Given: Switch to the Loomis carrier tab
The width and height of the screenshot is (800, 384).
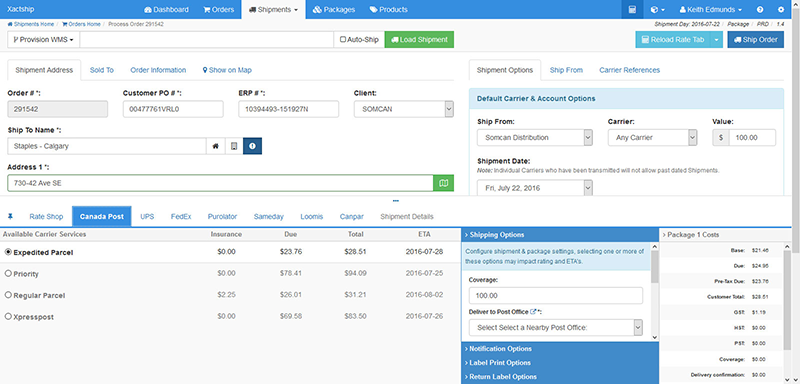Looking at the screenshot, I should pyautogui.click(x=312, y=216).
